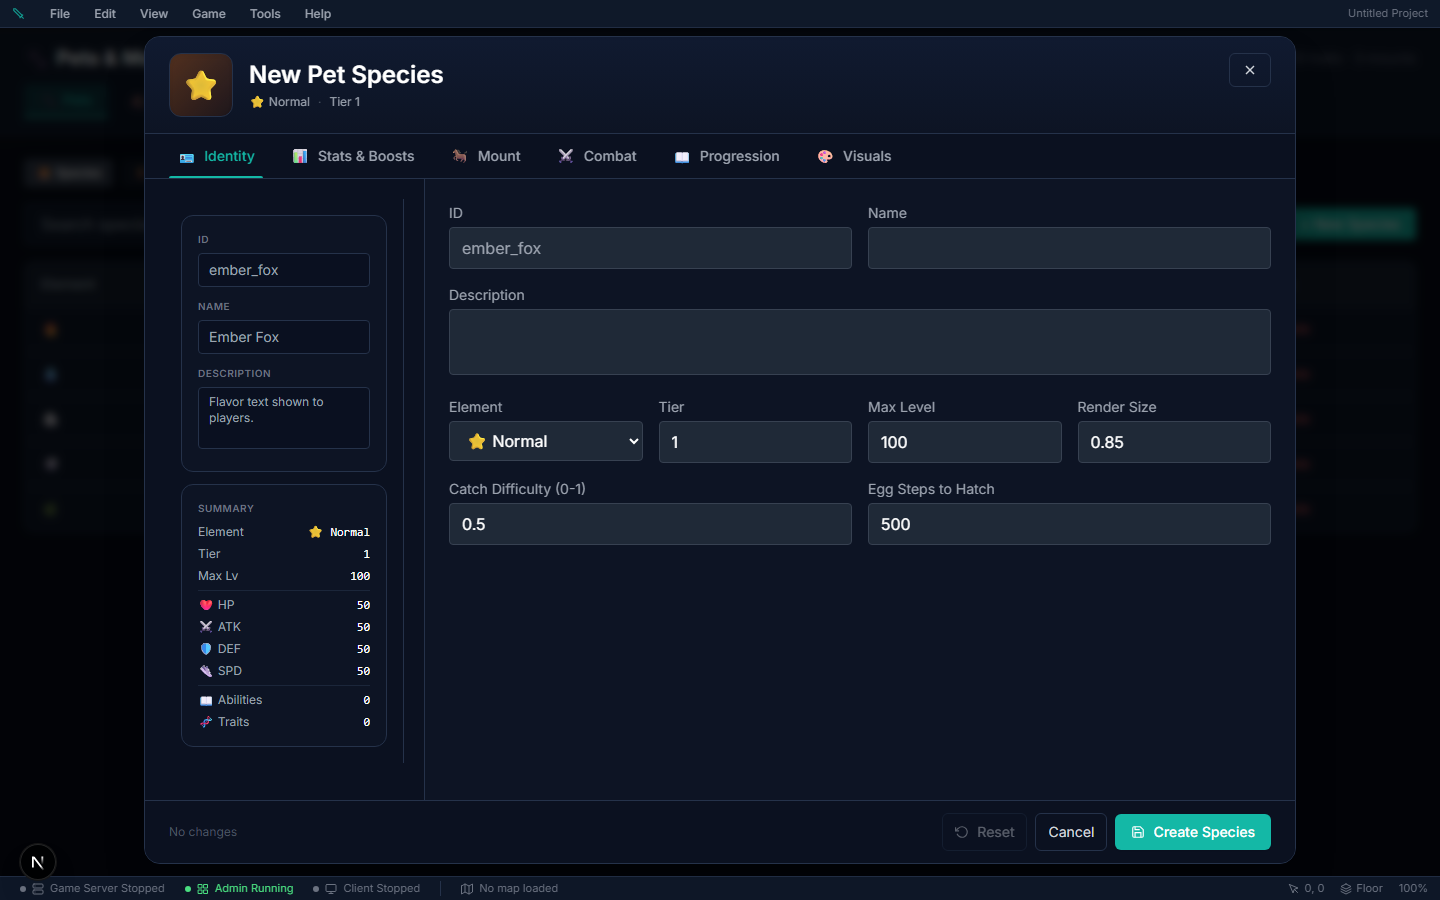
Task: Click the Tier input field
Action: [x=755, y=442]
